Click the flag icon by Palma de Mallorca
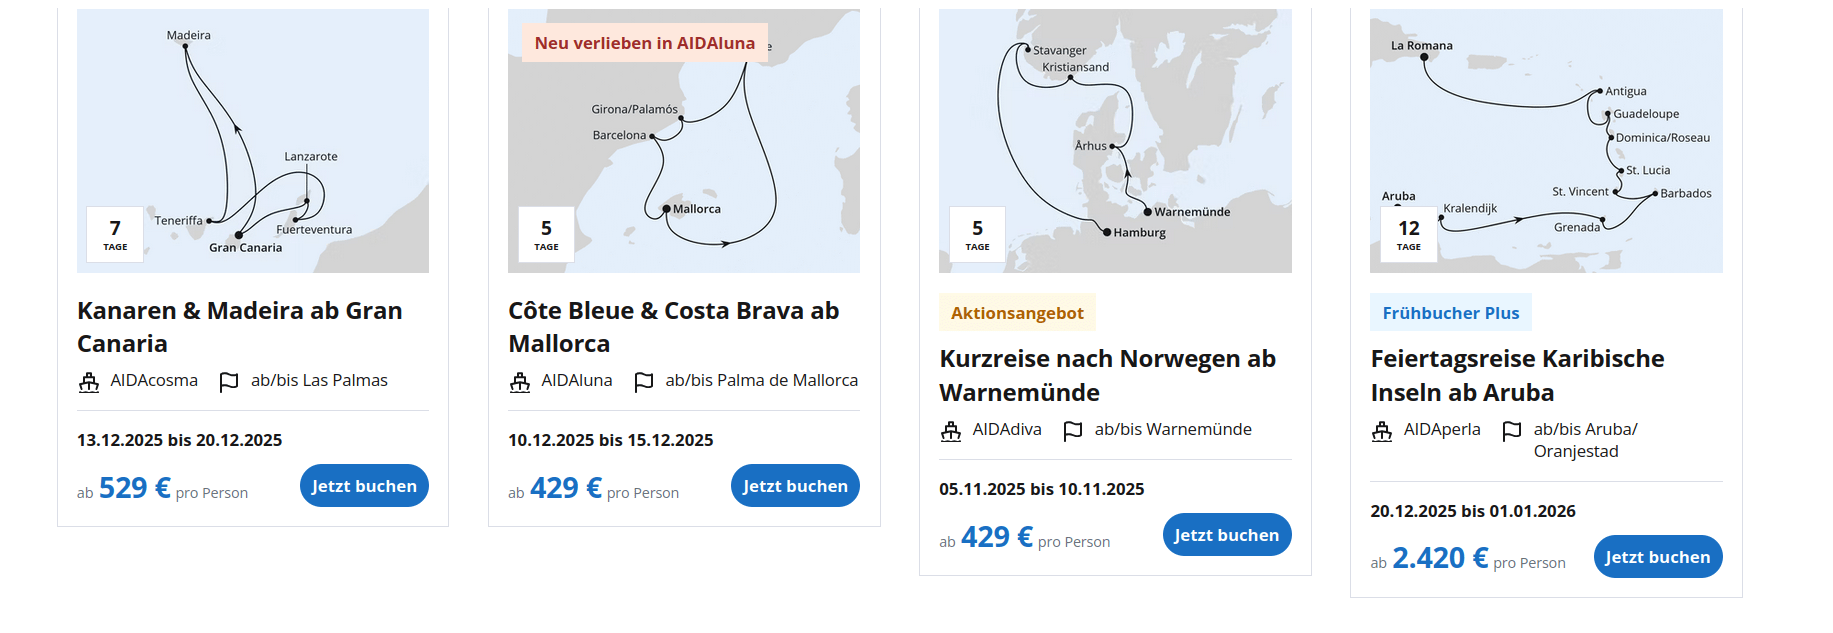Image resolution: width=1833 pixels, height=633 pixels. pos(644,382)
